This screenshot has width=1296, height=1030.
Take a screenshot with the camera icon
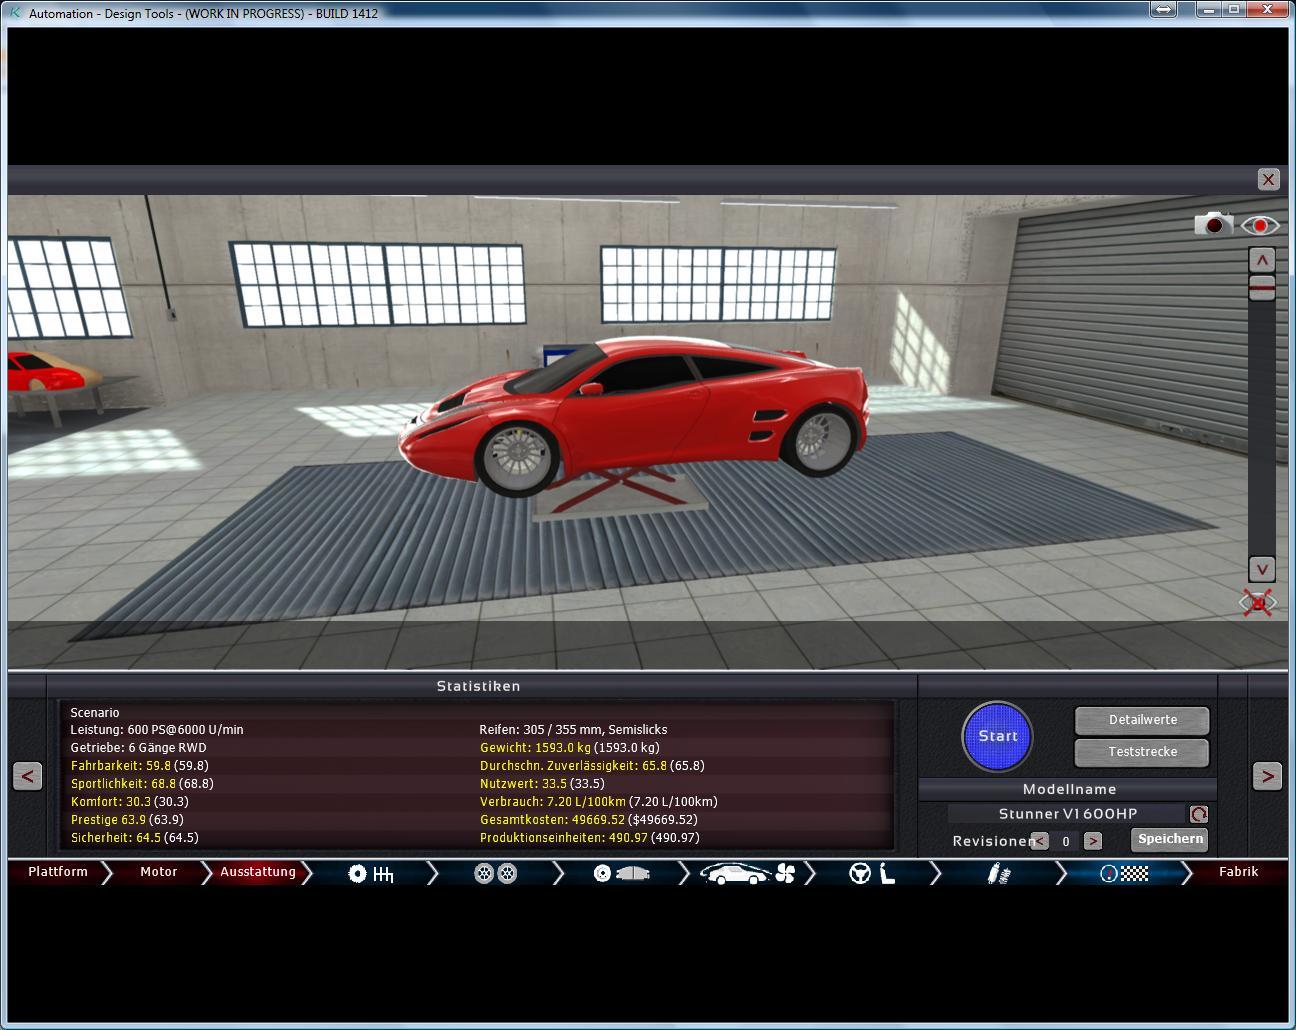tap(1213, 224)
